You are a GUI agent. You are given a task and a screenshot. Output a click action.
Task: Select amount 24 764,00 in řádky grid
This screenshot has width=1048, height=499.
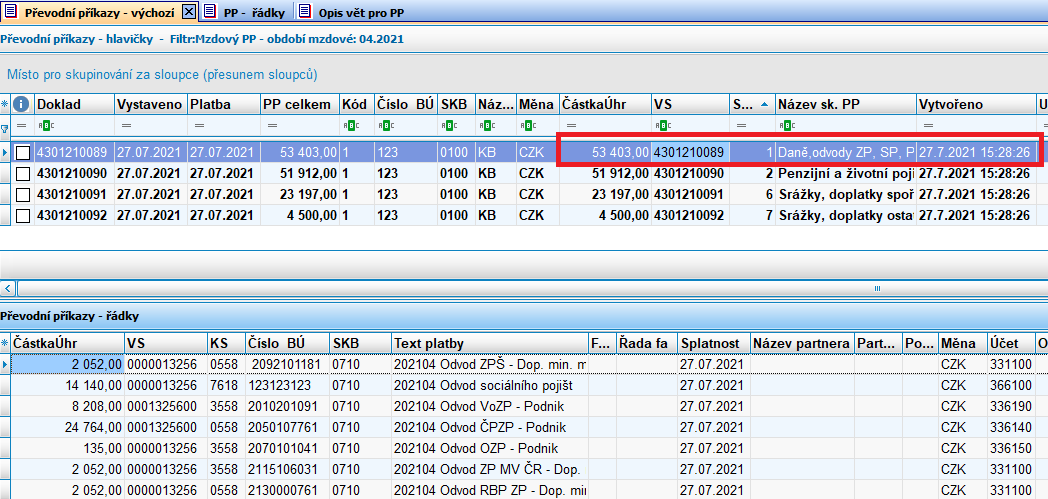(x=68, y=427)
